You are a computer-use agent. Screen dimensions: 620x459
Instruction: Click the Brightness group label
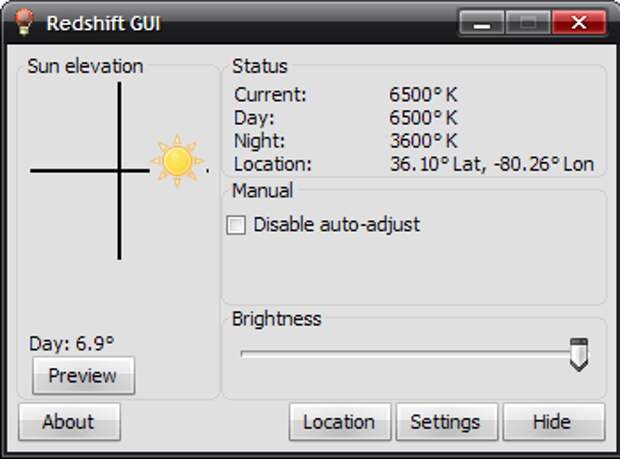[276, 319]
